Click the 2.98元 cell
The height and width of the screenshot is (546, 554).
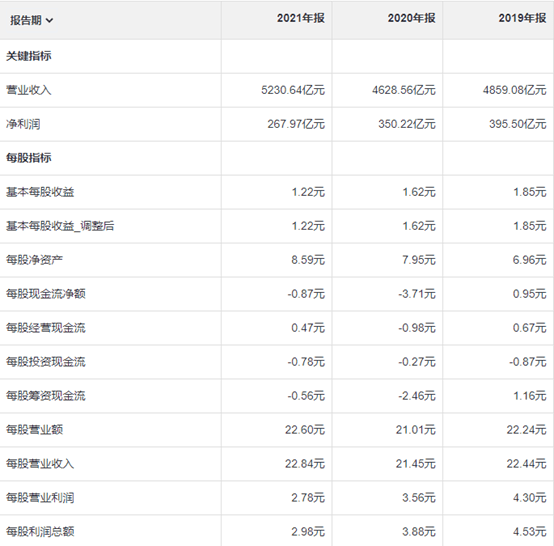coord(308,532)
